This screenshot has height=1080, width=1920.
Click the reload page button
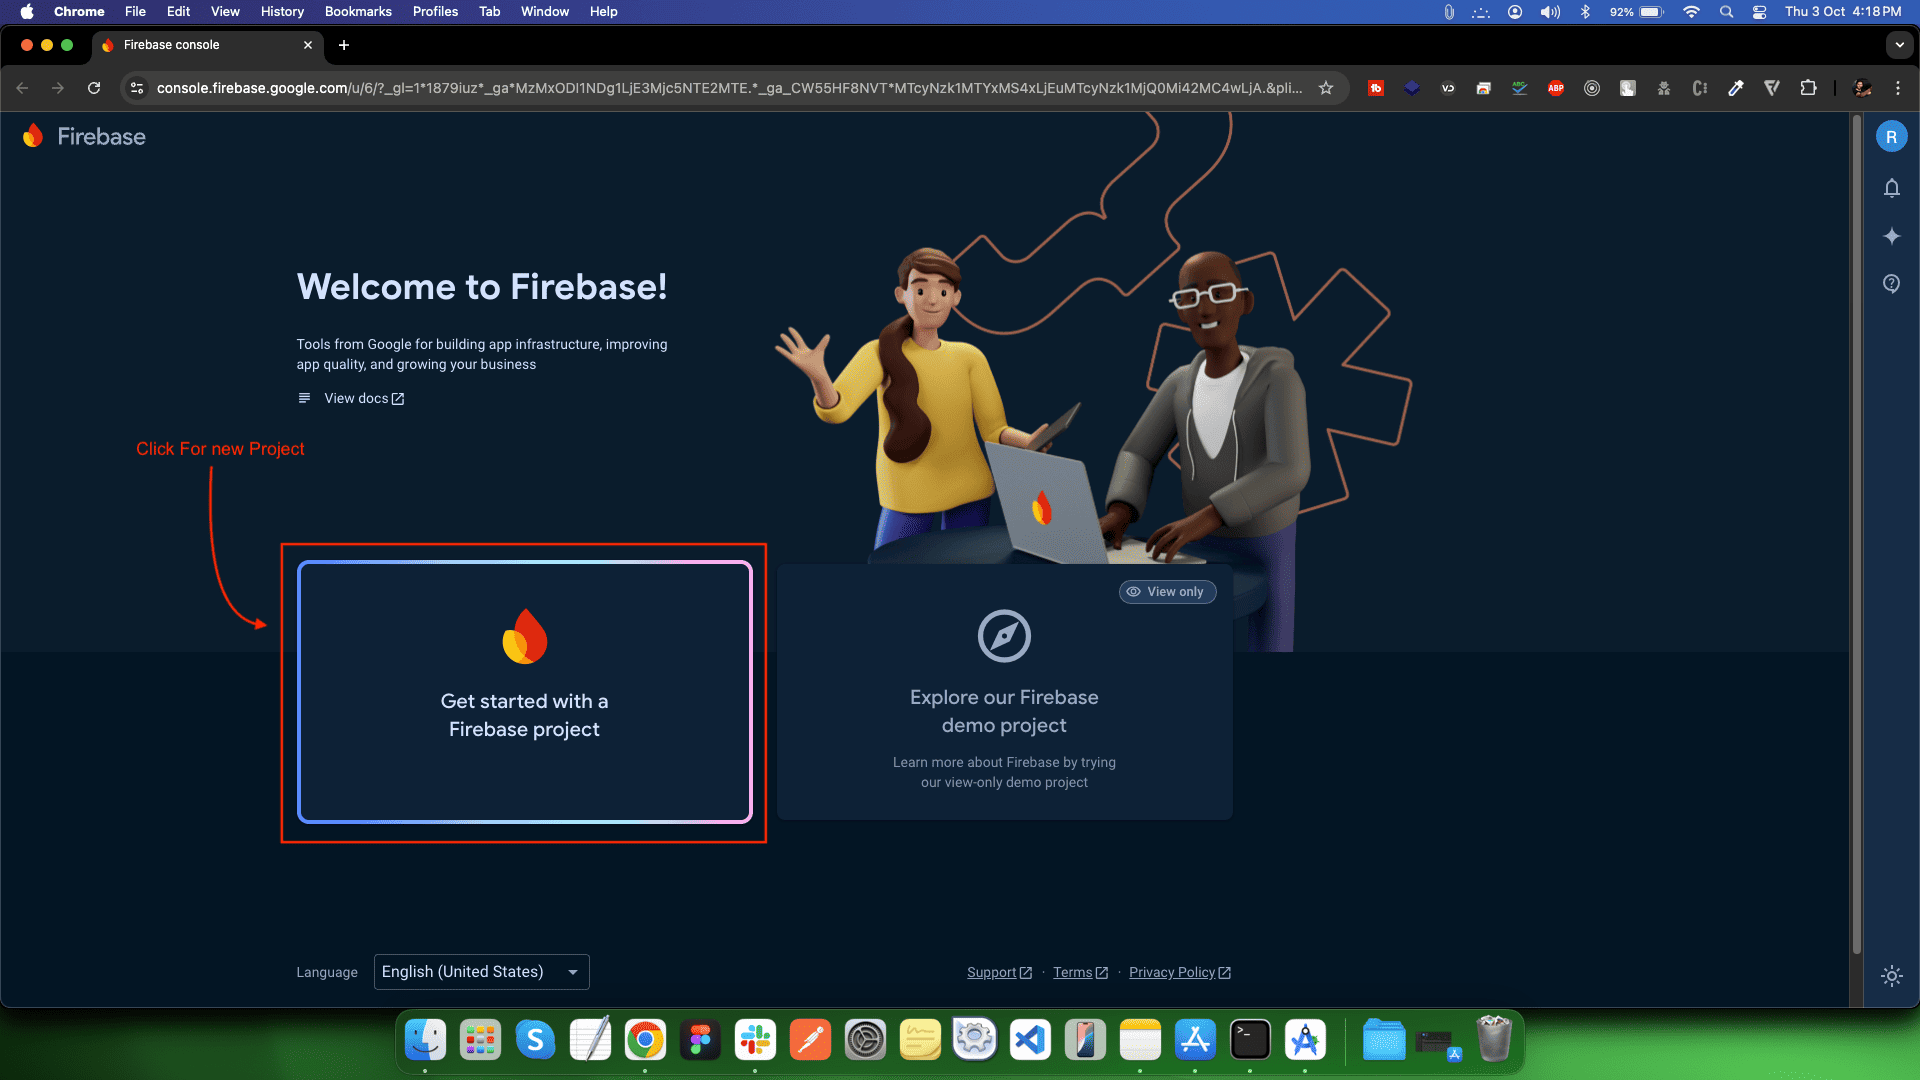point(94,88)
